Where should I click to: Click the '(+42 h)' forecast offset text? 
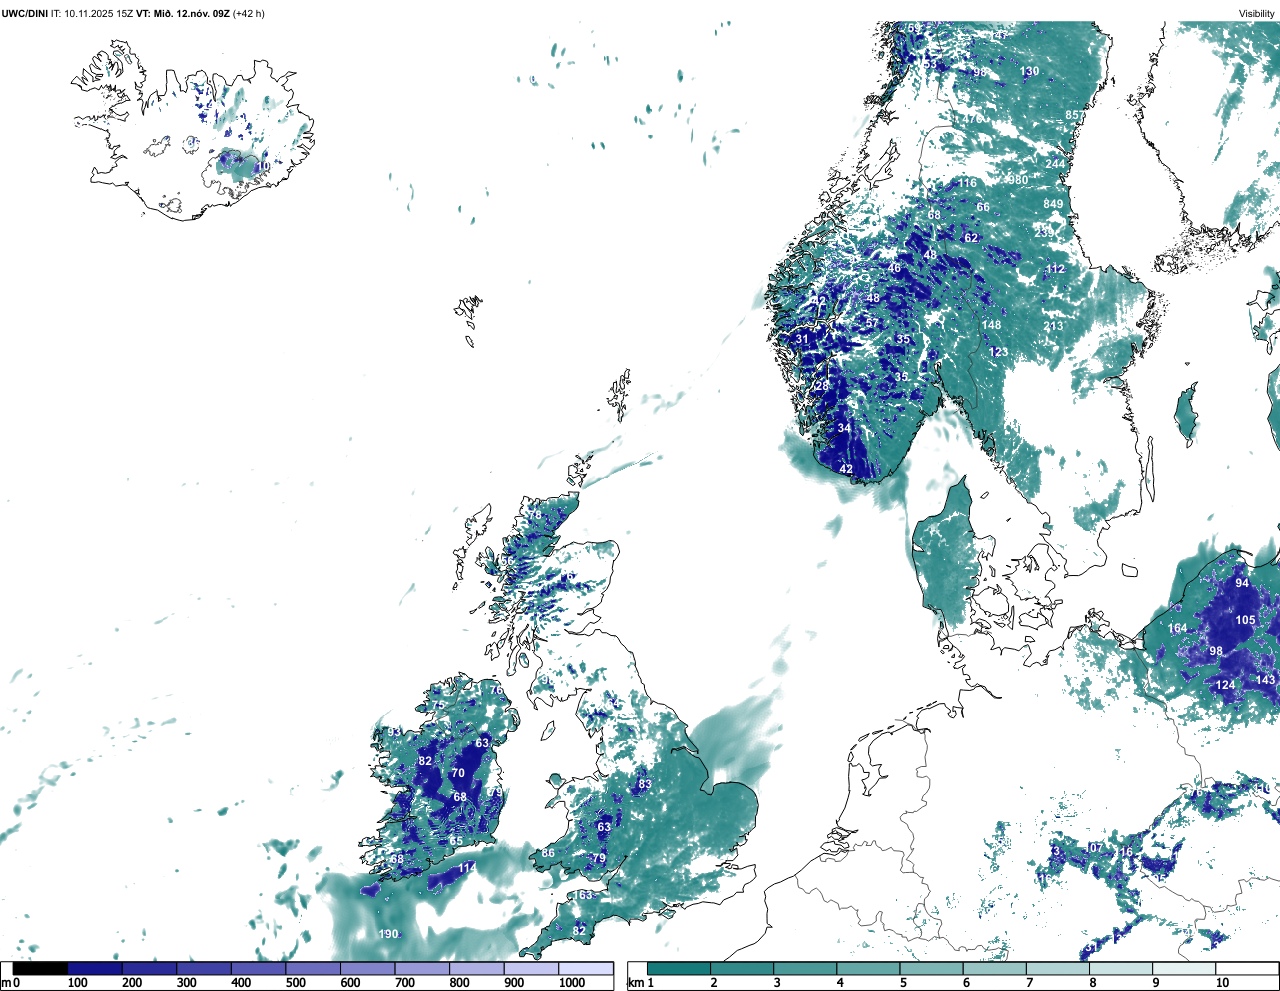[x=249, y=14]
